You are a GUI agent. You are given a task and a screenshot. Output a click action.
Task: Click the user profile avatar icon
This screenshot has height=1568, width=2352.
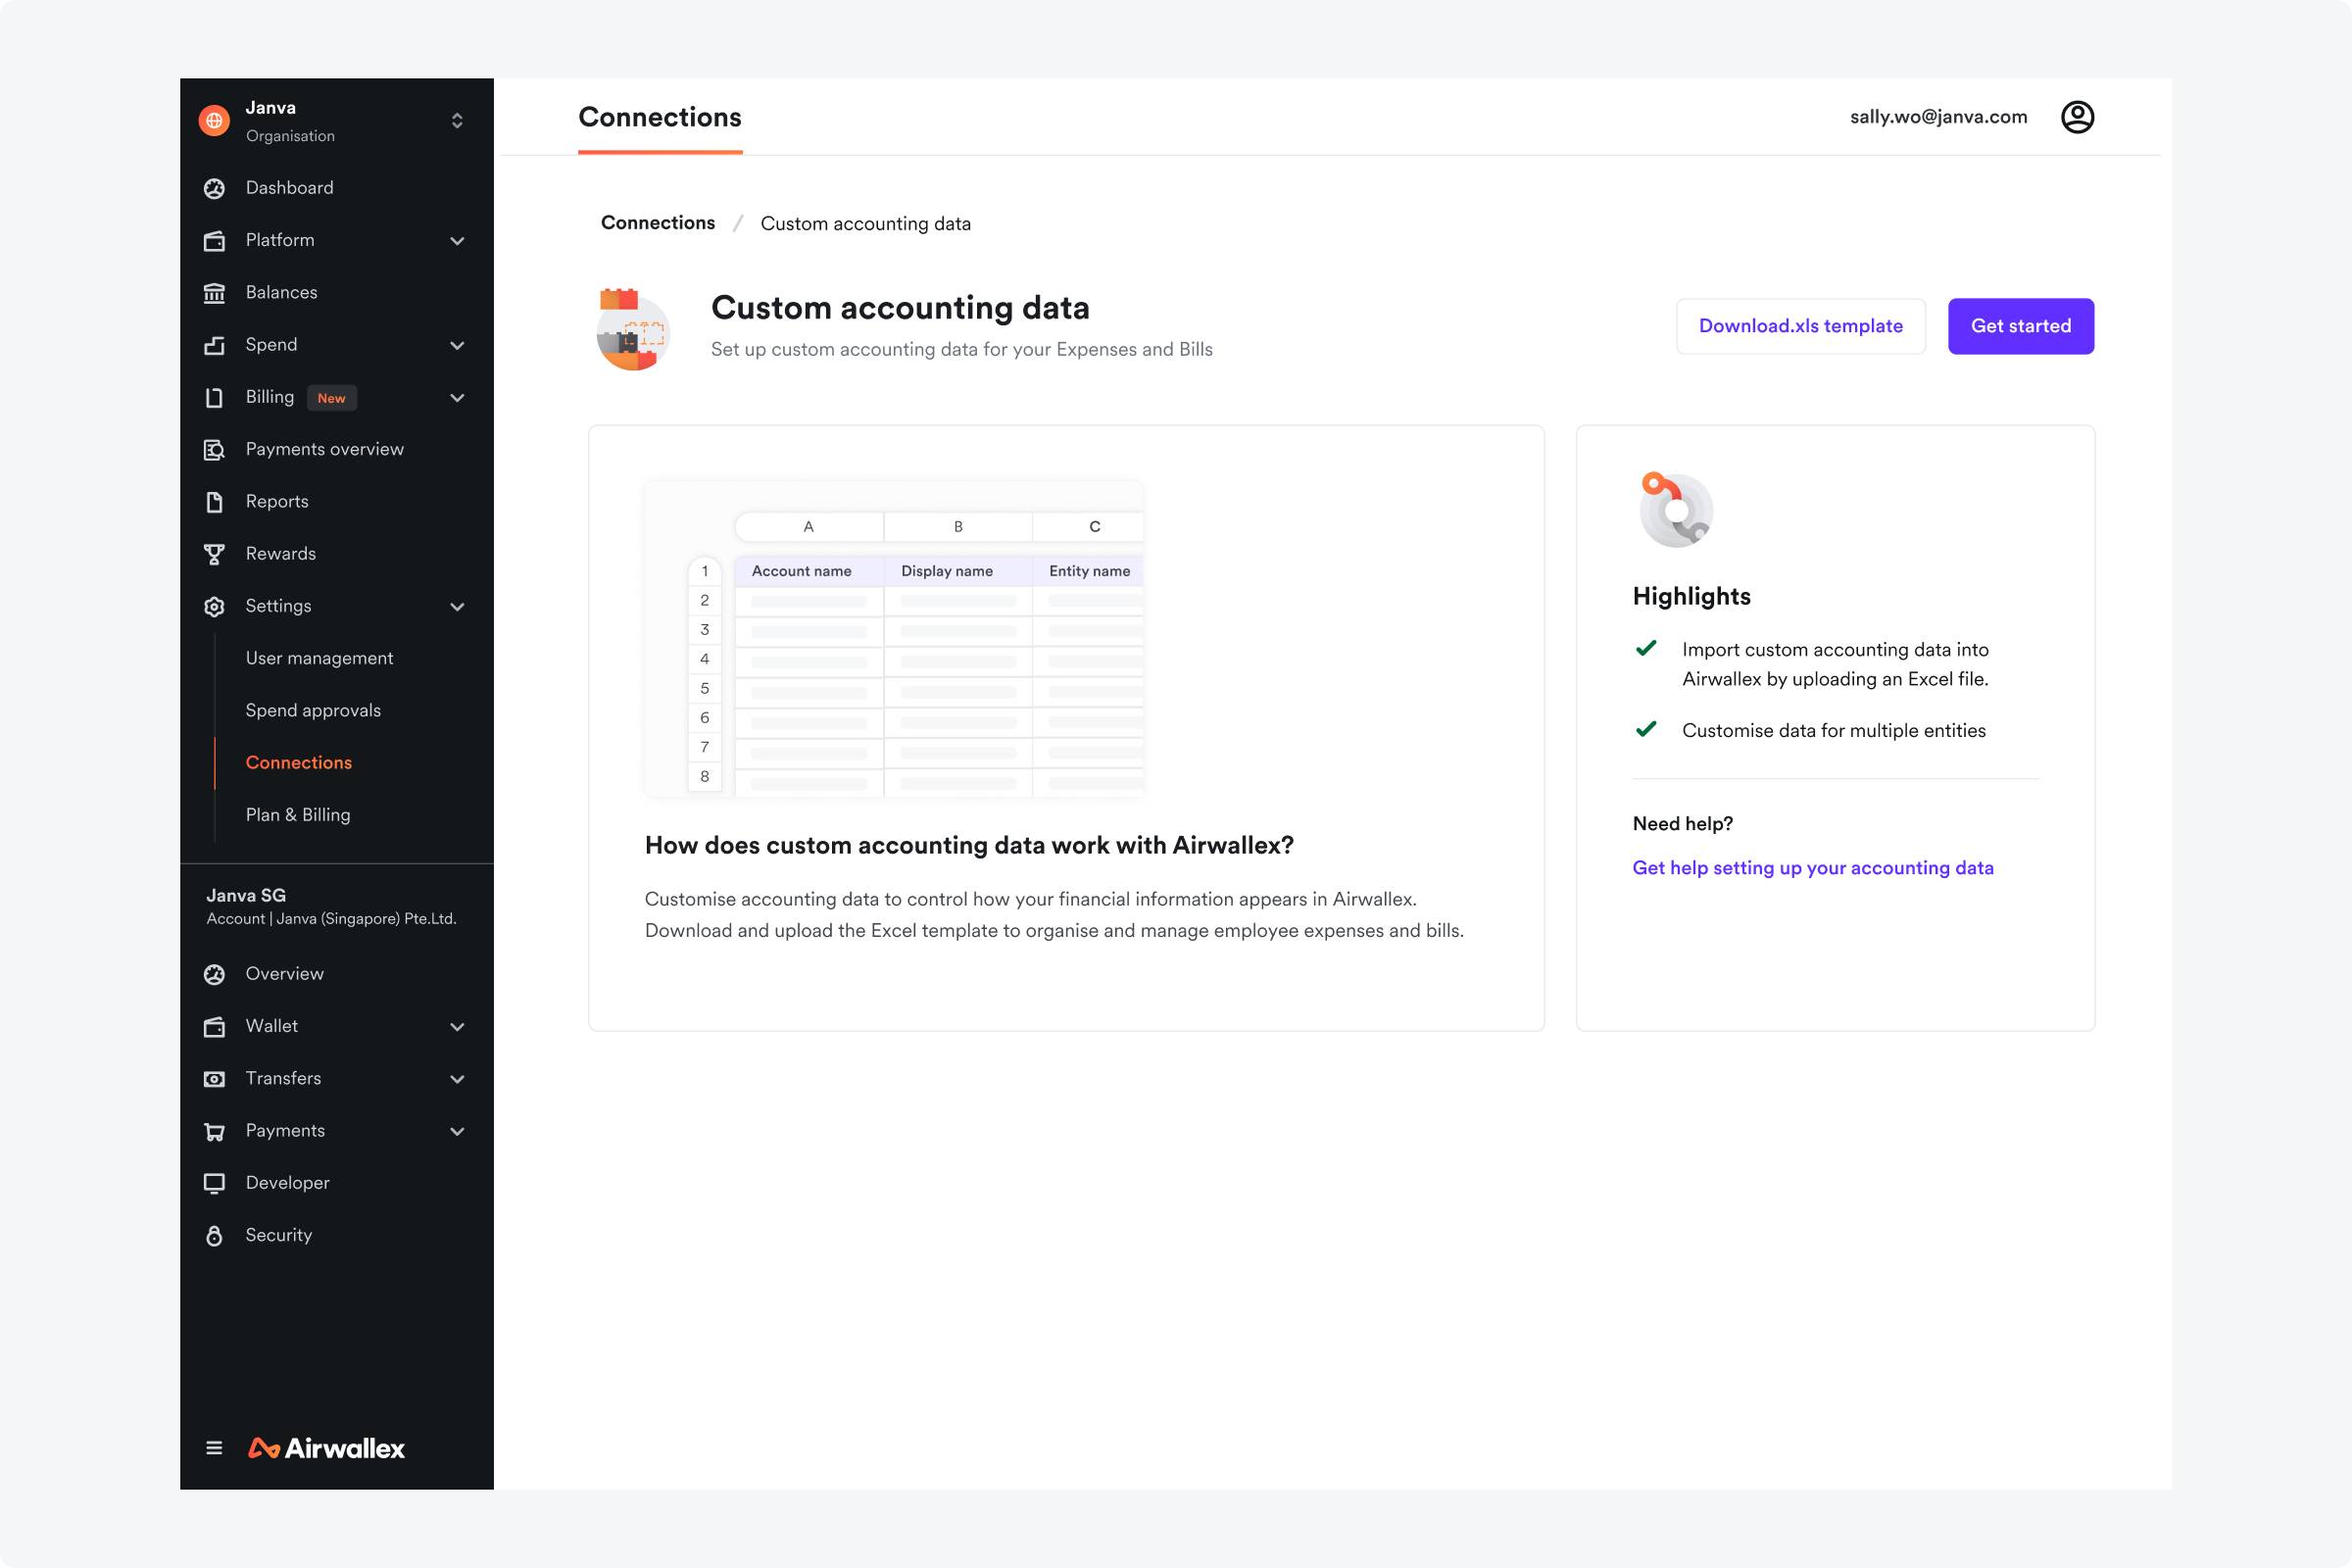point(2077,117)
